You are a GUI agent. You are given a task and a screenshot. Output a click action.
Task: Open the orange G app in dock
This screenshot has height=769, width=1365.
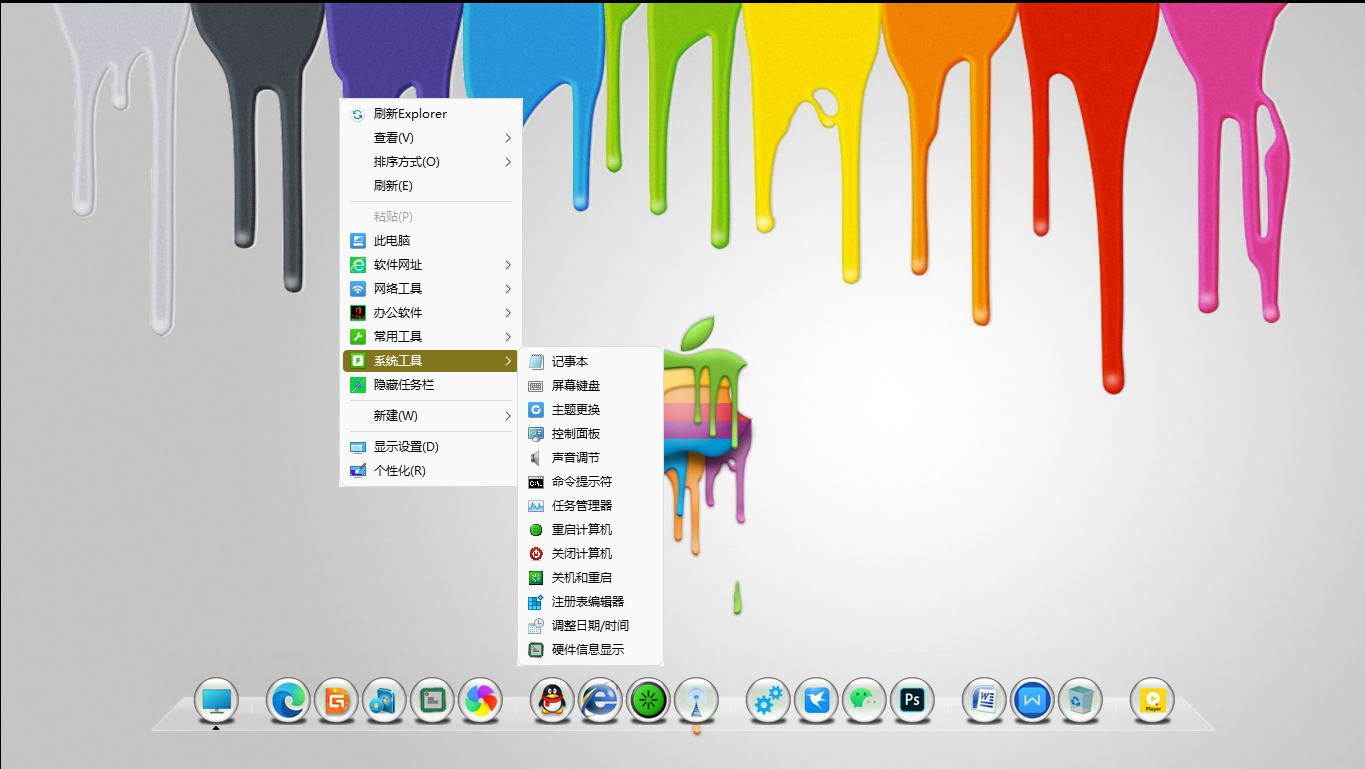click(x=336, y=701)
